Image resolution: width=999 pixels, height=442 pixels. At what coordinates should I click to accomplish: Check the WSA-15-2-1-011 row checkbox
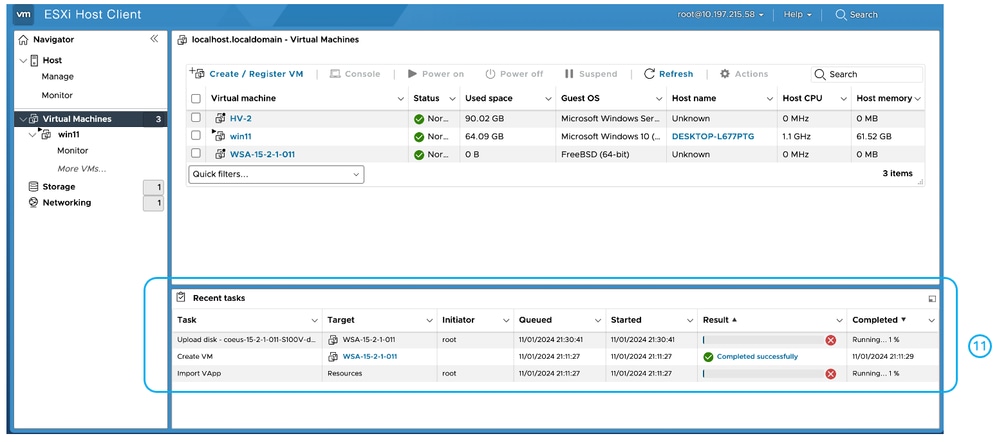click(196, 153)
